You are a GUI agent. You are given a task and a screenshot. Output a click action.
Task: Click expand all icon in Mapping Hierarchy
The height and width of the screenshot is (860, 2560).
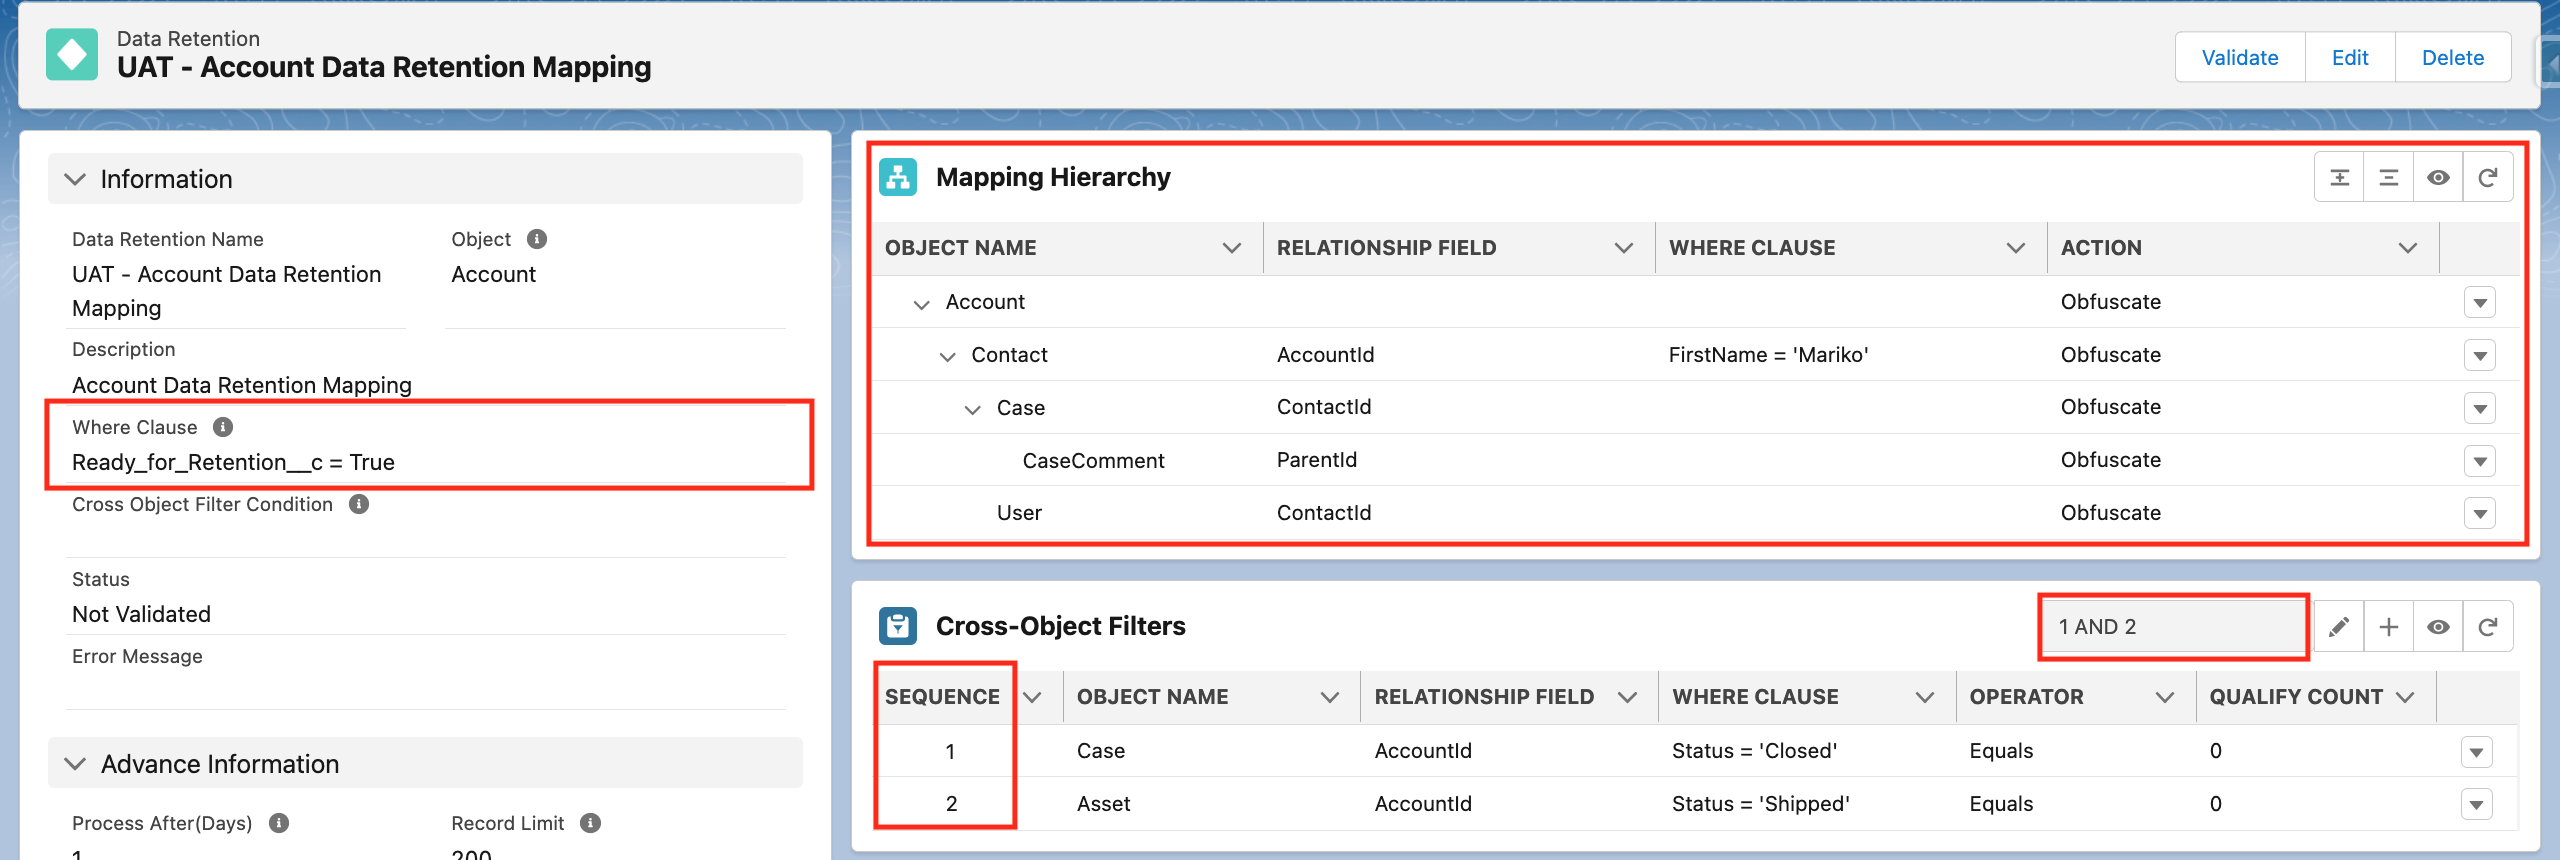[x=2339, y=178]
